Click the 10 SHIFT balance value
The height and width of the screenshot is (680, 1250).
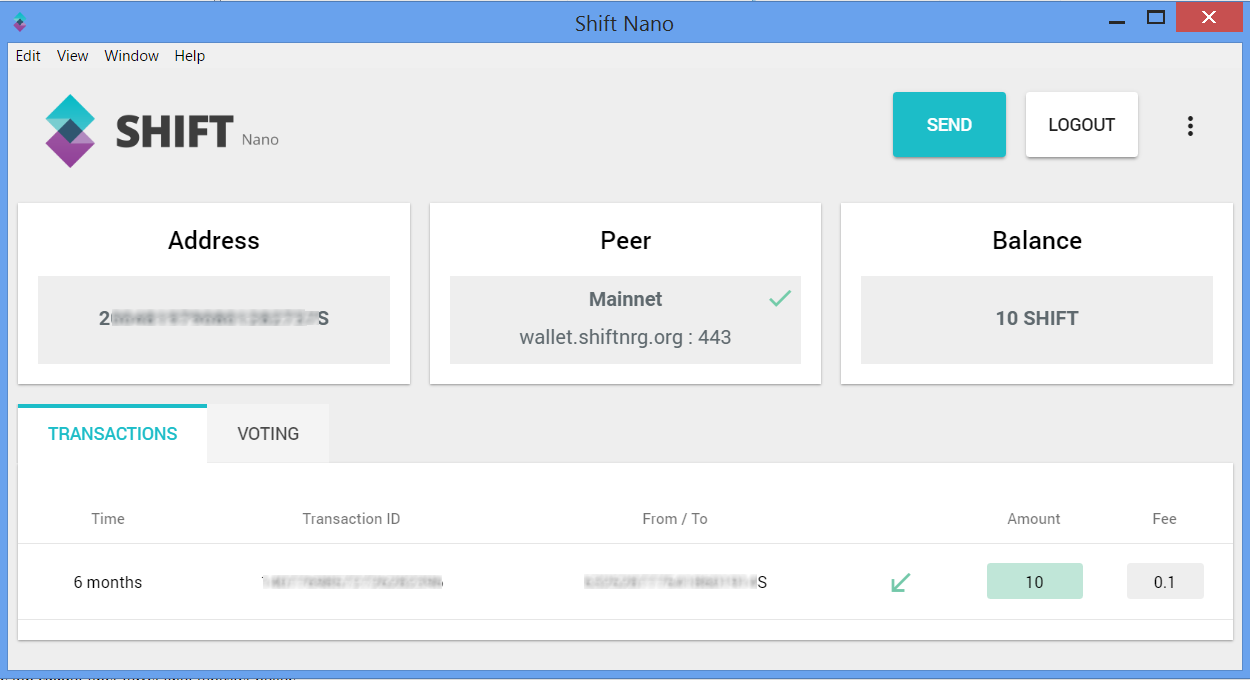(x=1037, y=319)
